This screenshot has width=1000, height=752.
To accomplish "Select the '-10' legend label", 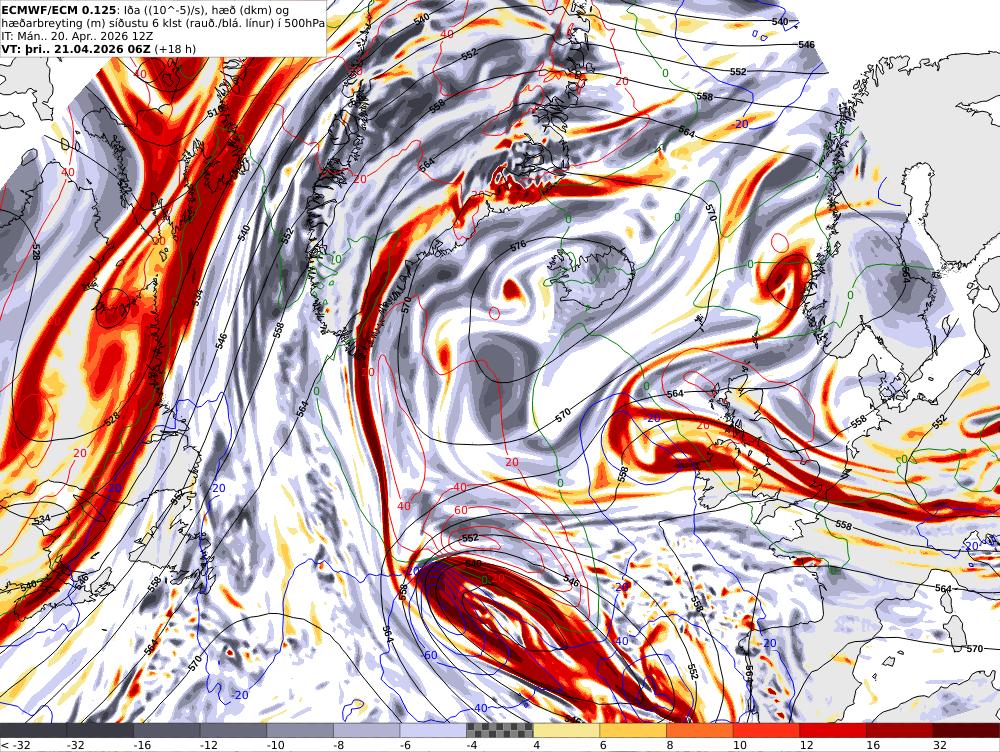I will pos(275,745).
